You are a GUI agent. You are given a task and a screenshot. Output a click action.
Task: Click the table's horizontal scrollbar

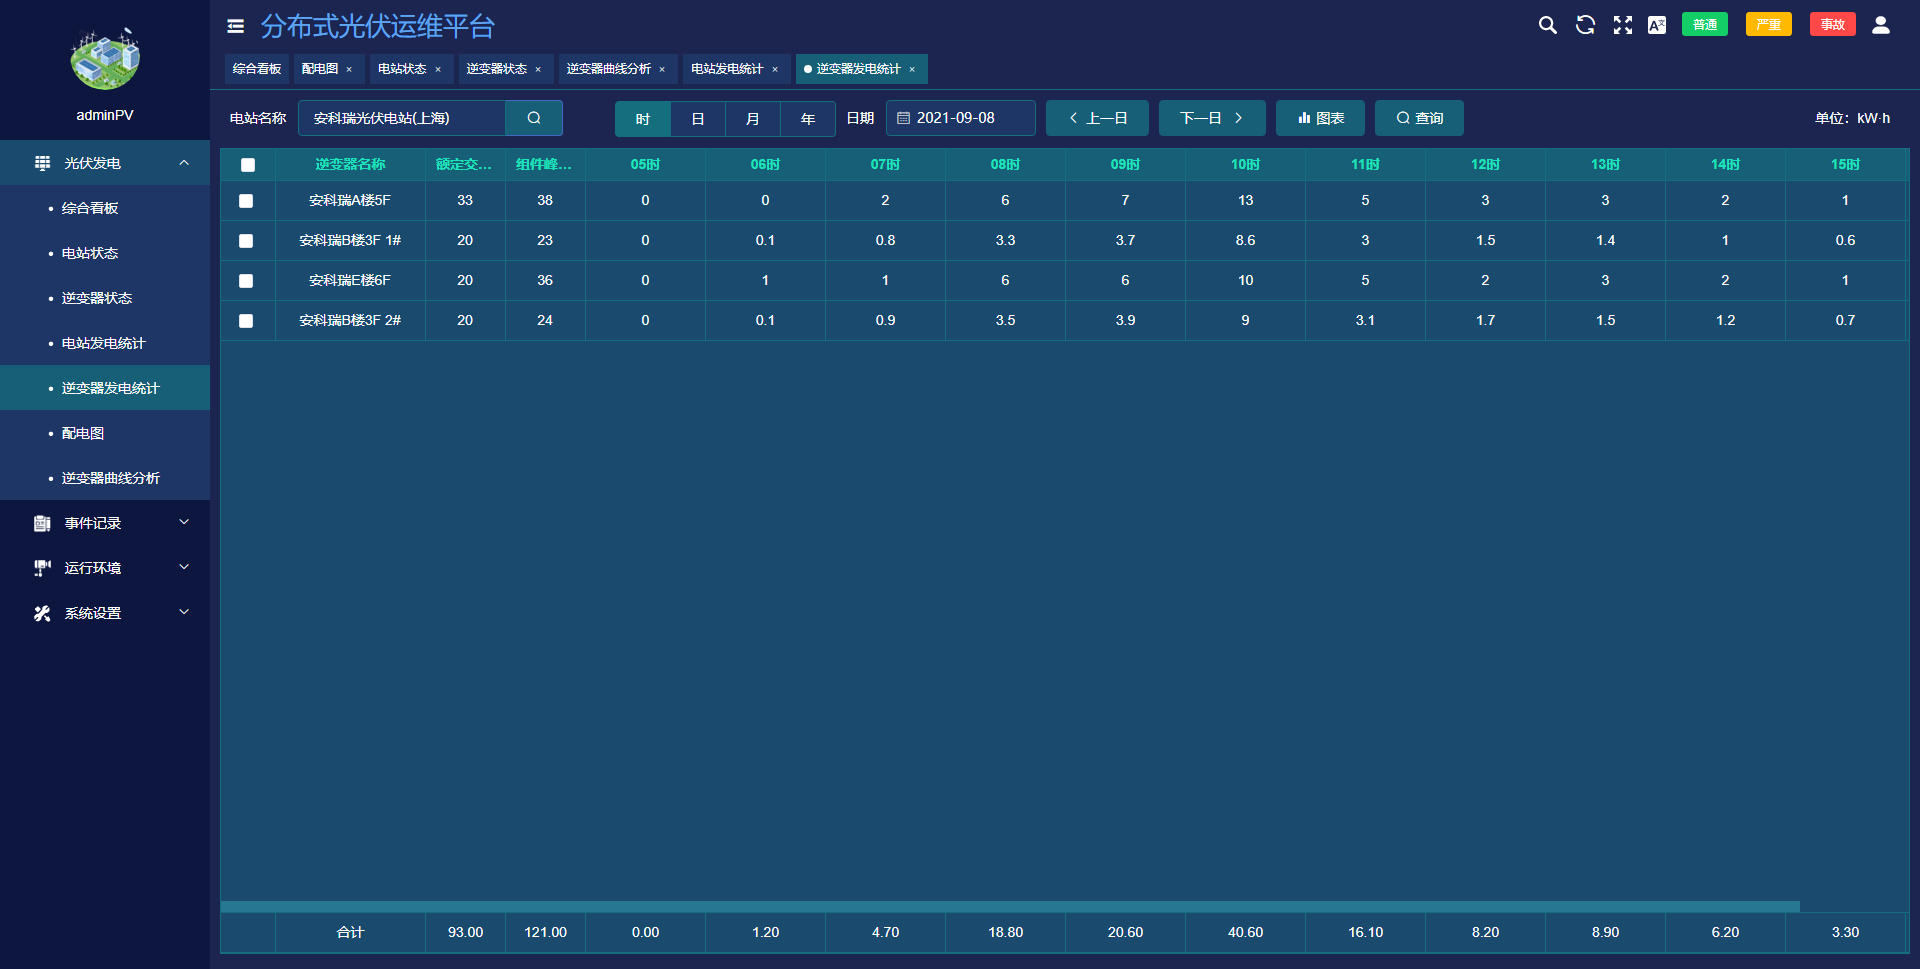pyautogui.click(x=1010, y=906)
